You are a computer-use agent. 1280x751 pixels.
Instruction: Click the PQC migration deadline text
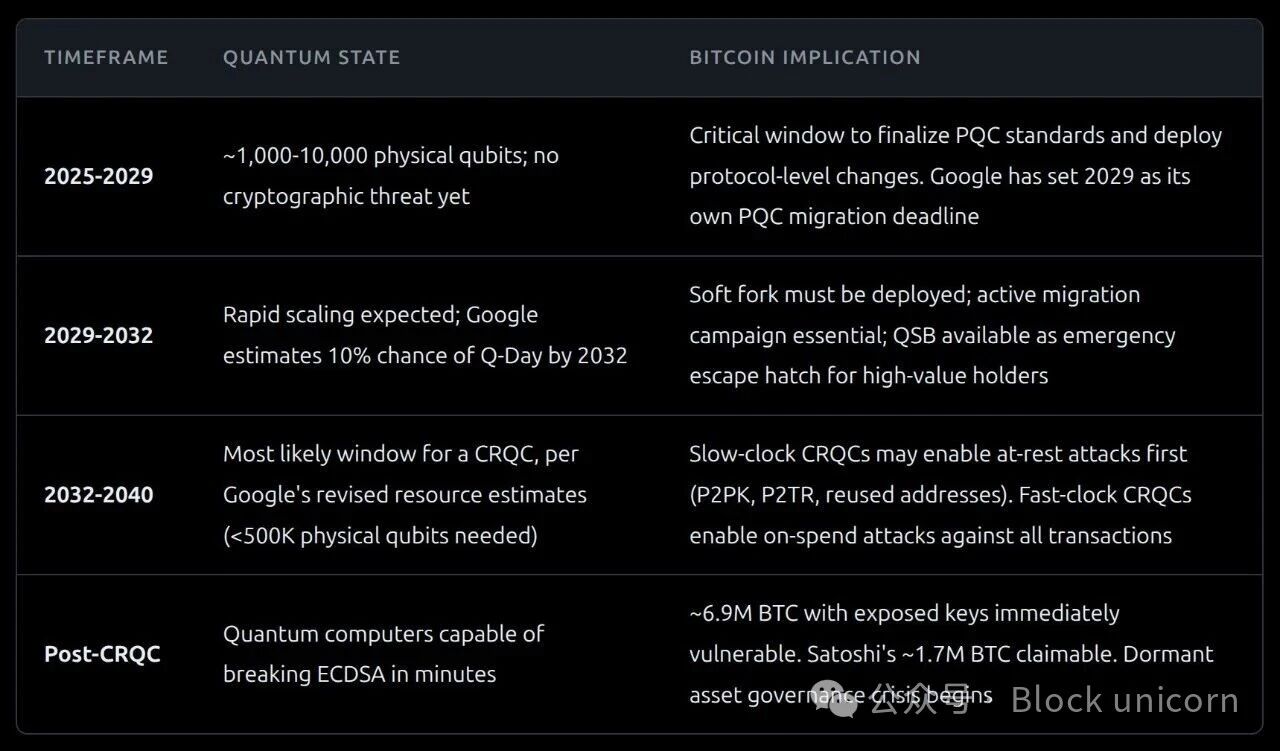[834, 216]
